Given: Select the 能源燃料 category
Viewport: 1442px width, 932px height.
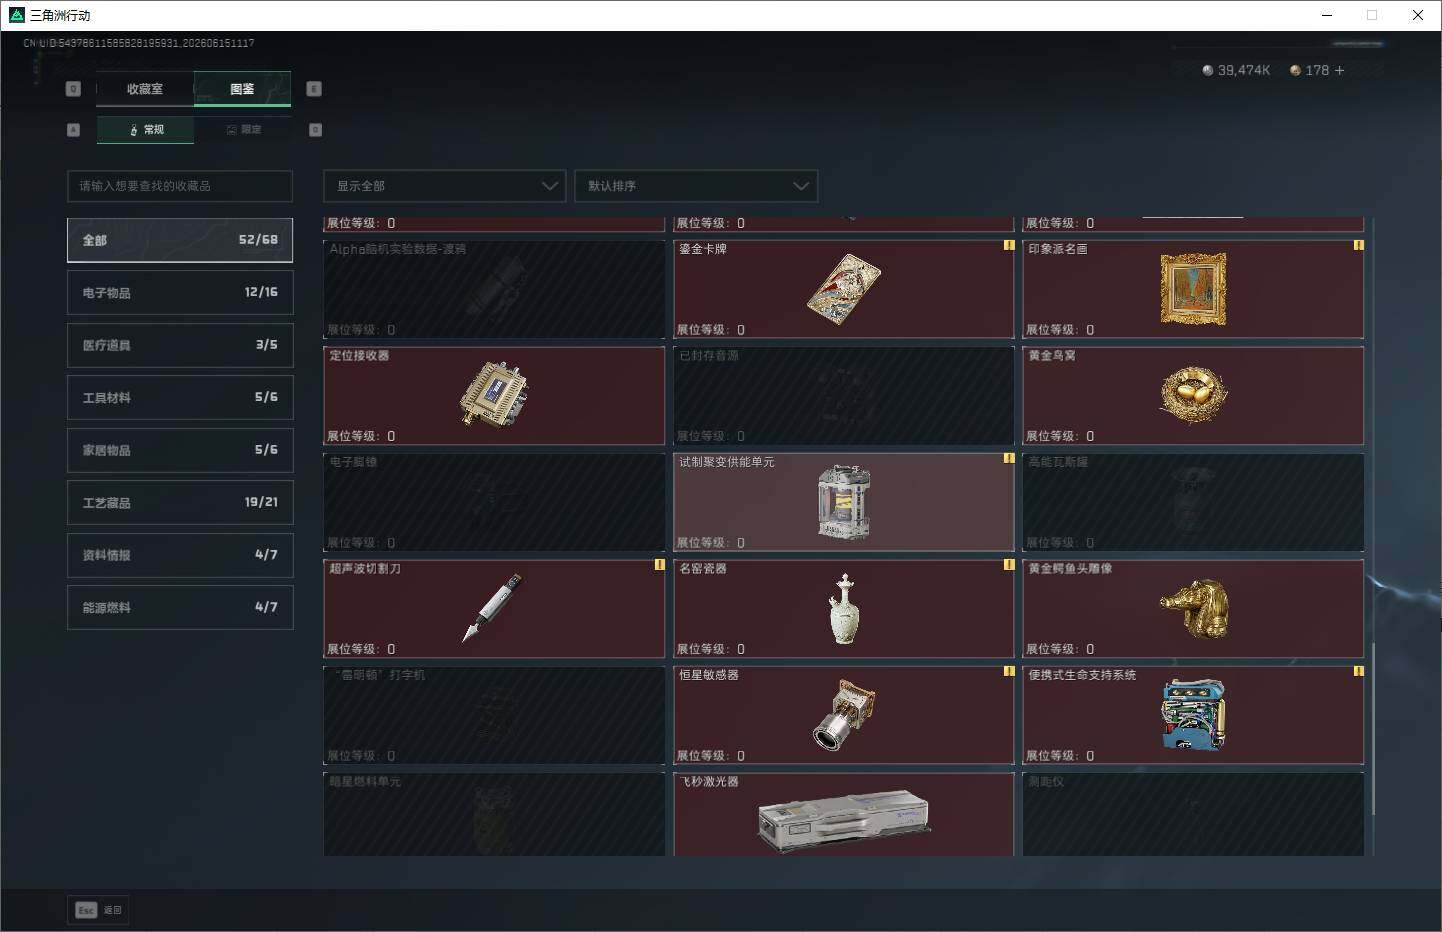Looking at the screenshot, I should pos(180,607).
